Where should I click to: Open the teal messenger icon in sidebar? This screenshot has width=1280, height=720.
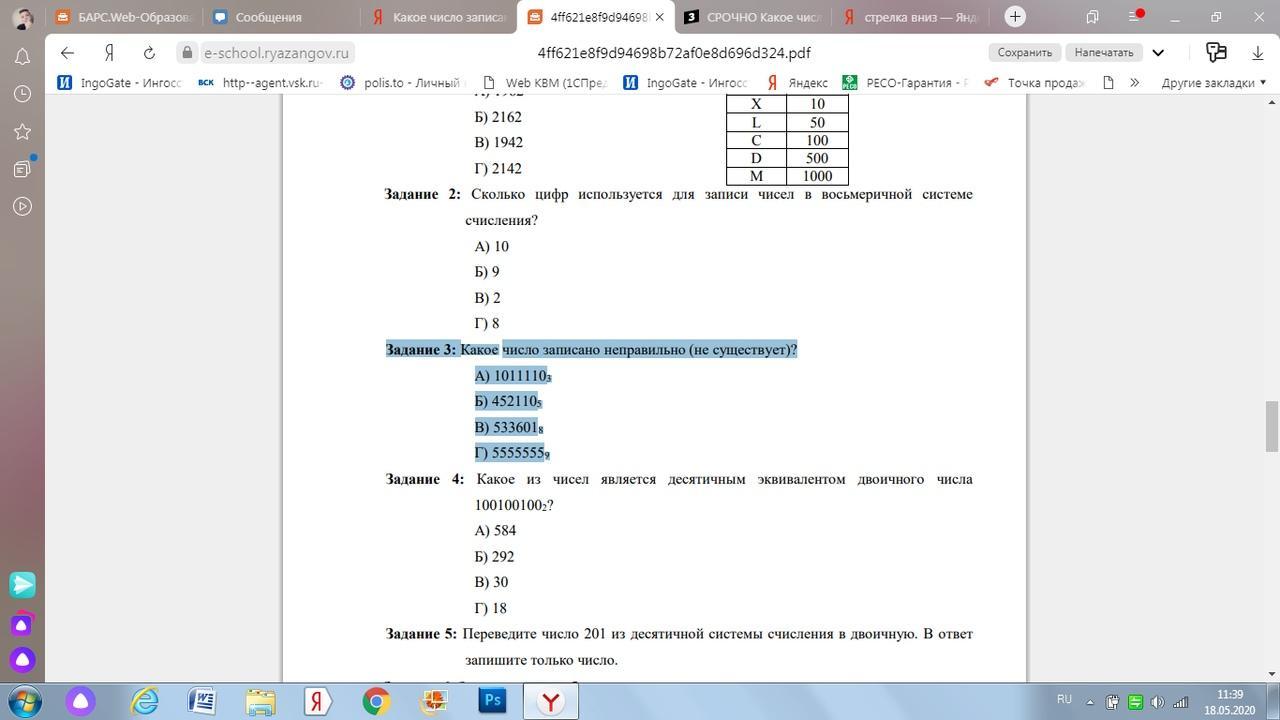pyautogui.click(x=23, y=584)
